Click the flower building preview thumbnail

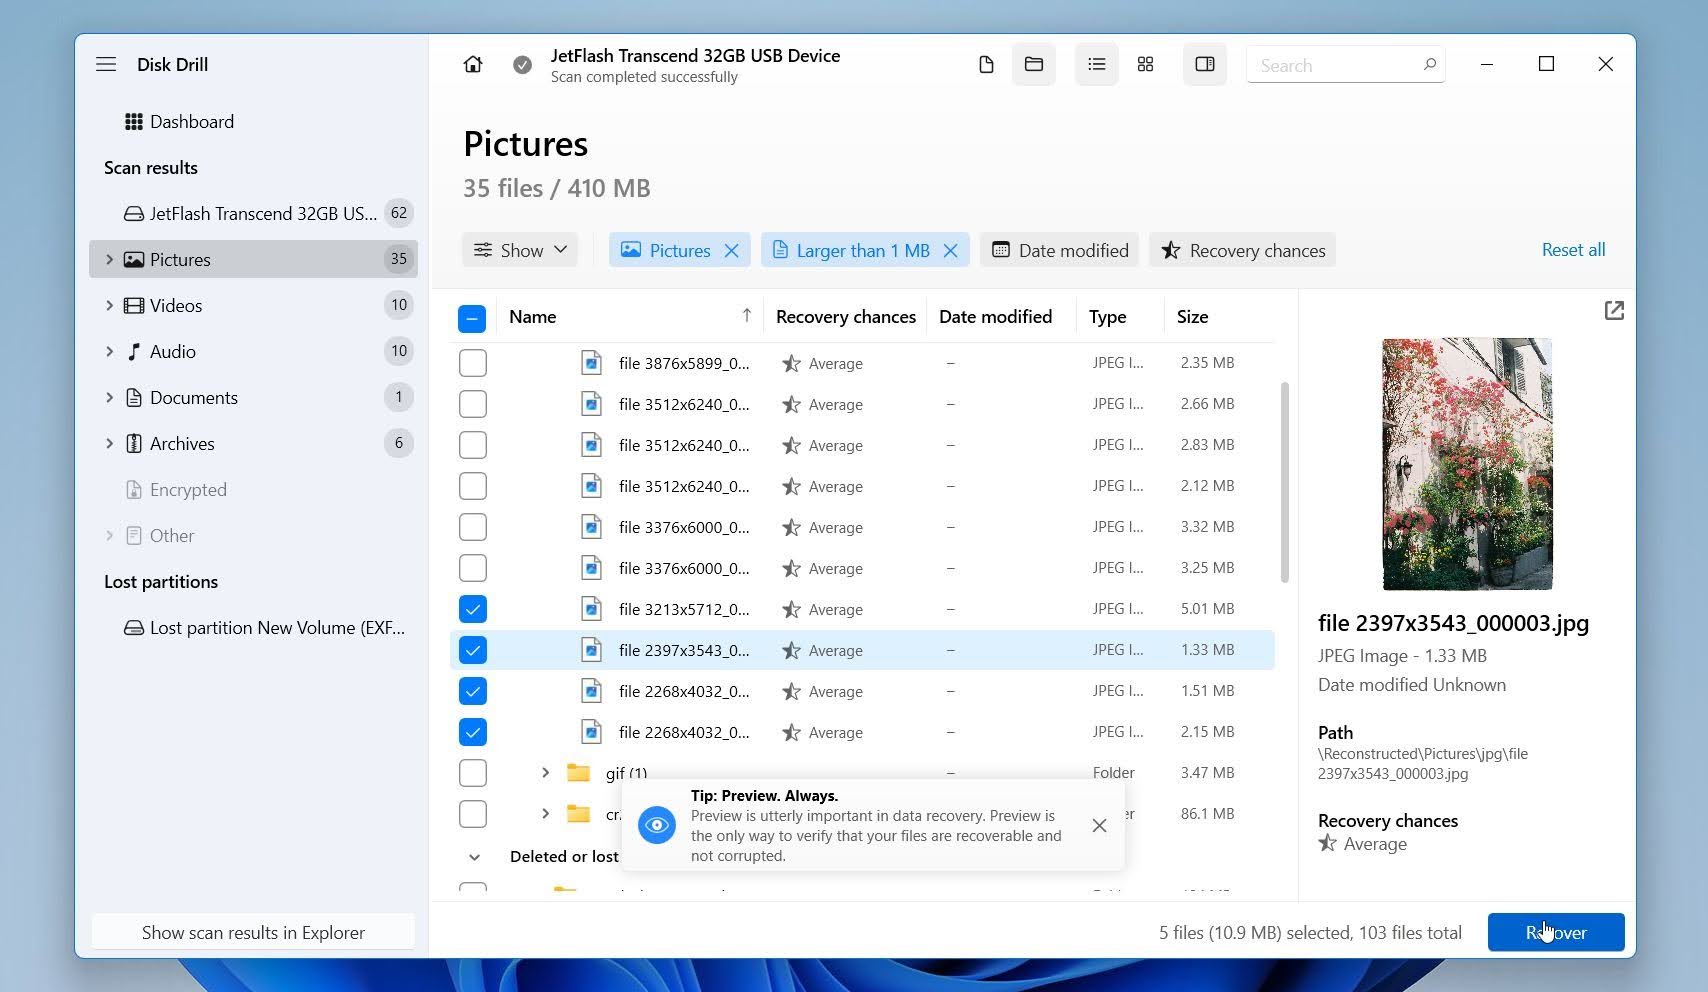pyautogui.click(x=1467, y=464)
